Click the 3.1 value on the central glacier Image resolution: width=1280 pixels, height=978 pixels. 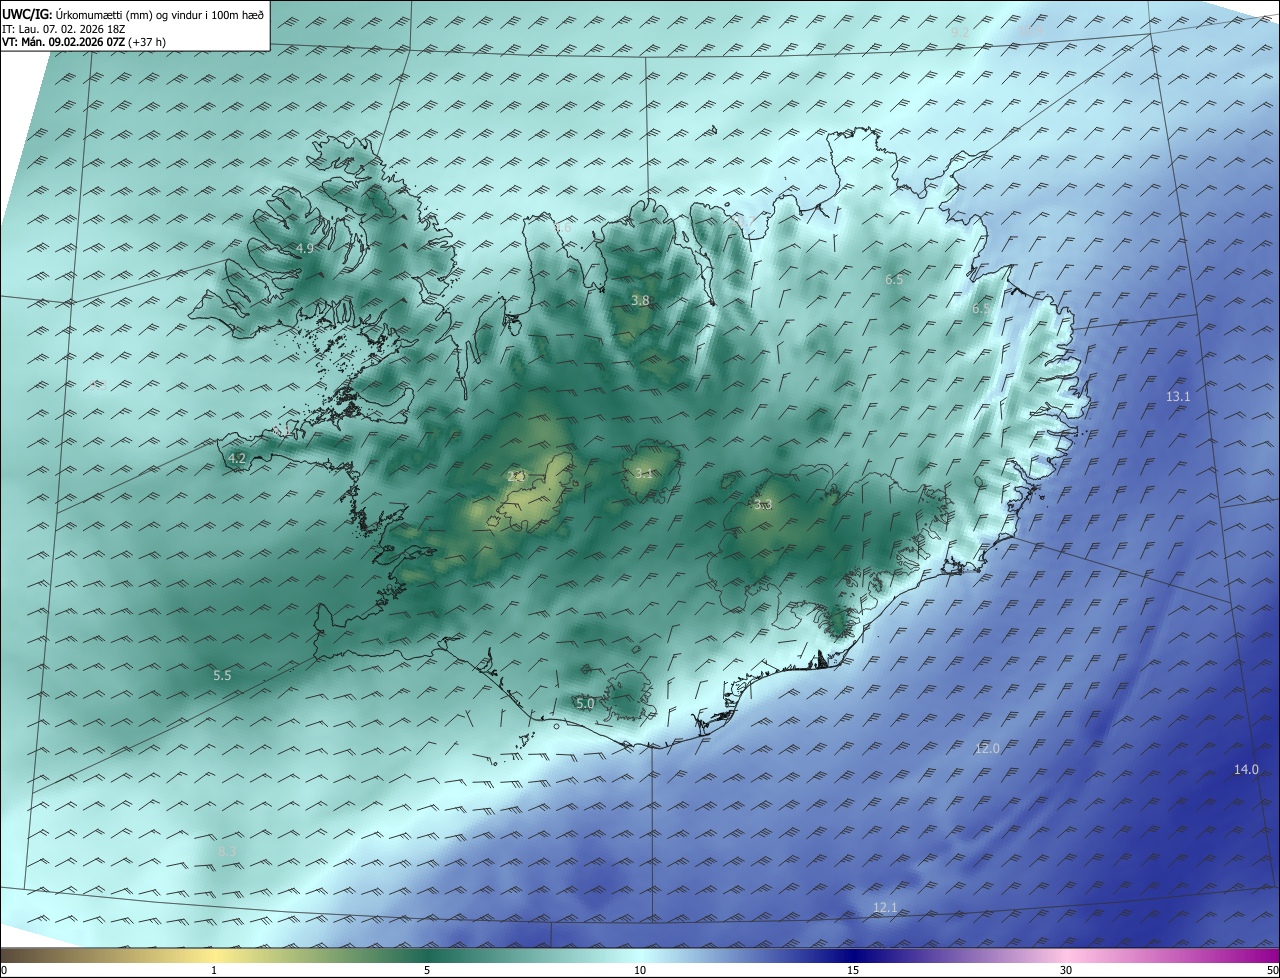(643, 474)
